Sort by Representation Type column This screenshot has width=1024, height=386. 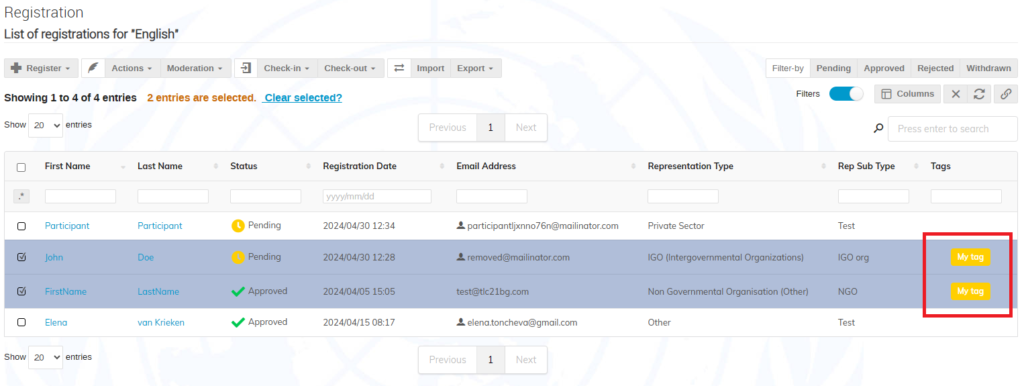(690, 167)
